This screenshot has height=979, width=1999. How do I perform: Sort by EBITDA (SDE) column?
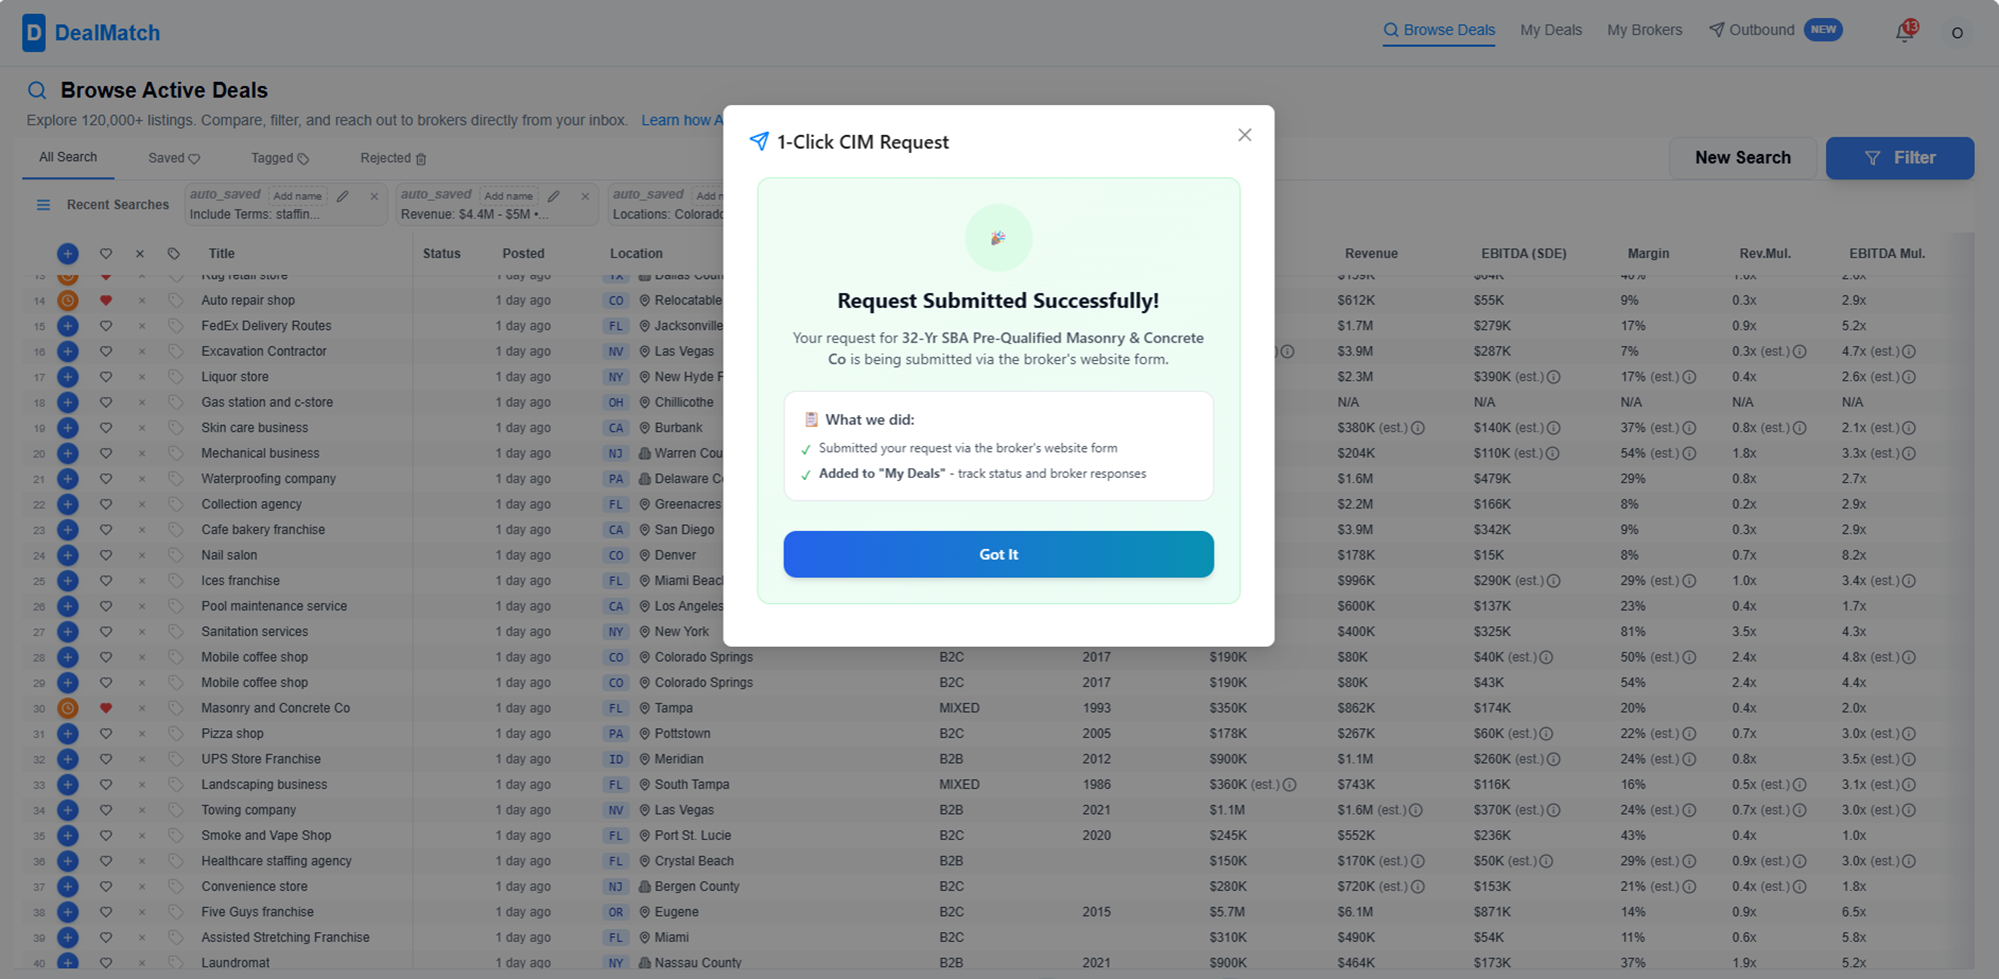(x=1523, y=254)
